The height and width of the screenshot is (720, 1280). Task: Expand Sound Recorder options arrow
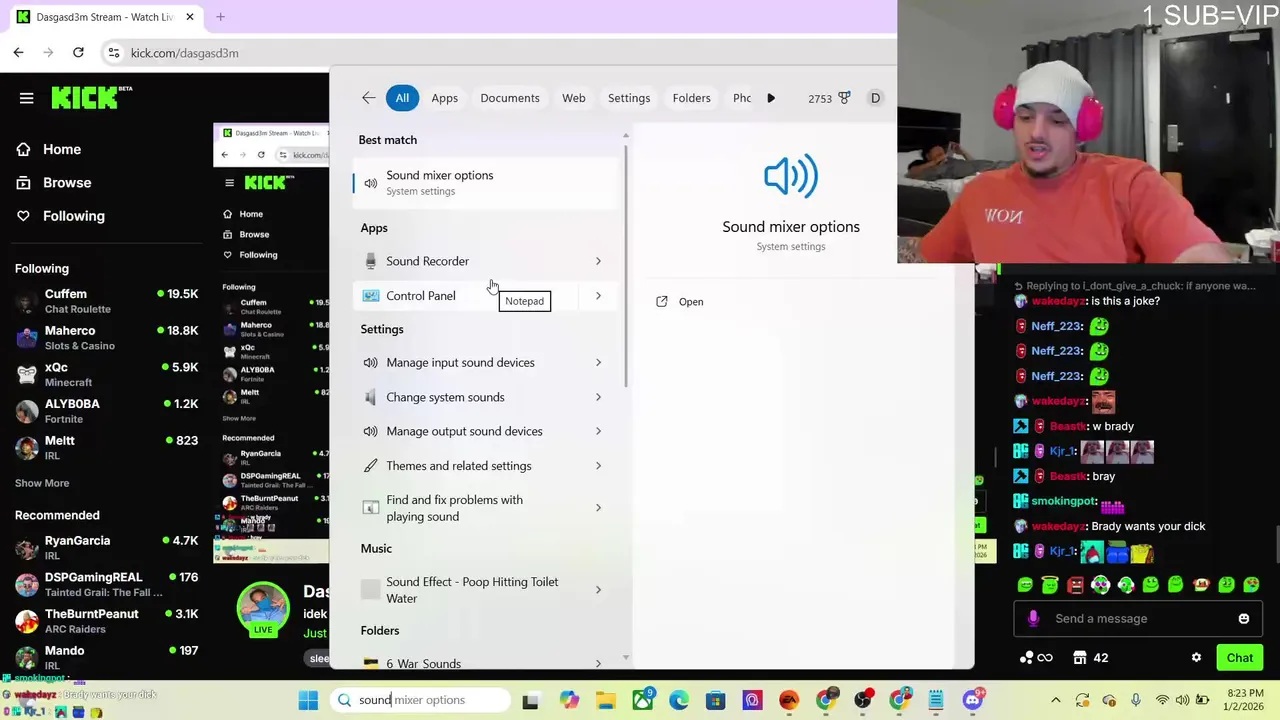(598, 261)
